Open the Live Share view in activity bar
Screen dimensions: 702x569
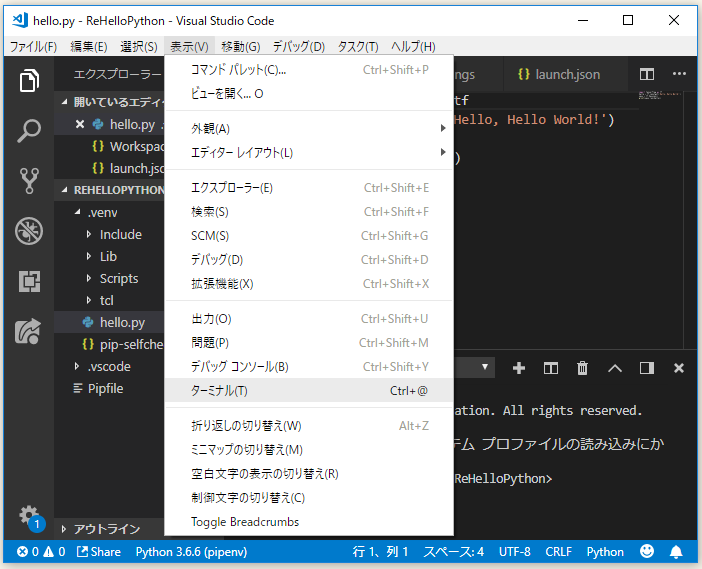click(x=28, y=331)
